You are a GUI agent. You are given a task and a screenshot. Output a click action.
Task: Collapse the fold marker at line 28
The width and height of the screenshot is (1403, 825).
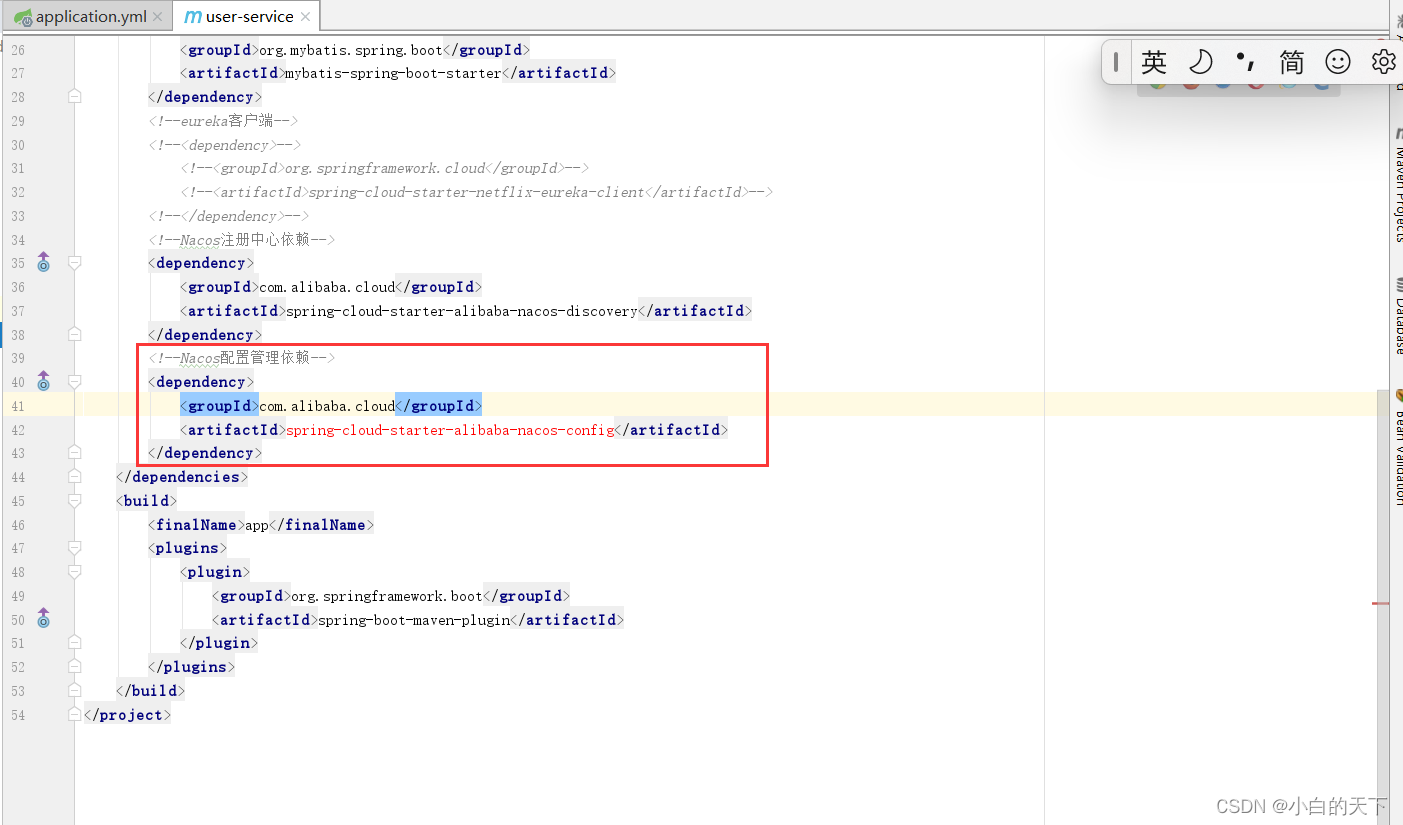(74, 96)
